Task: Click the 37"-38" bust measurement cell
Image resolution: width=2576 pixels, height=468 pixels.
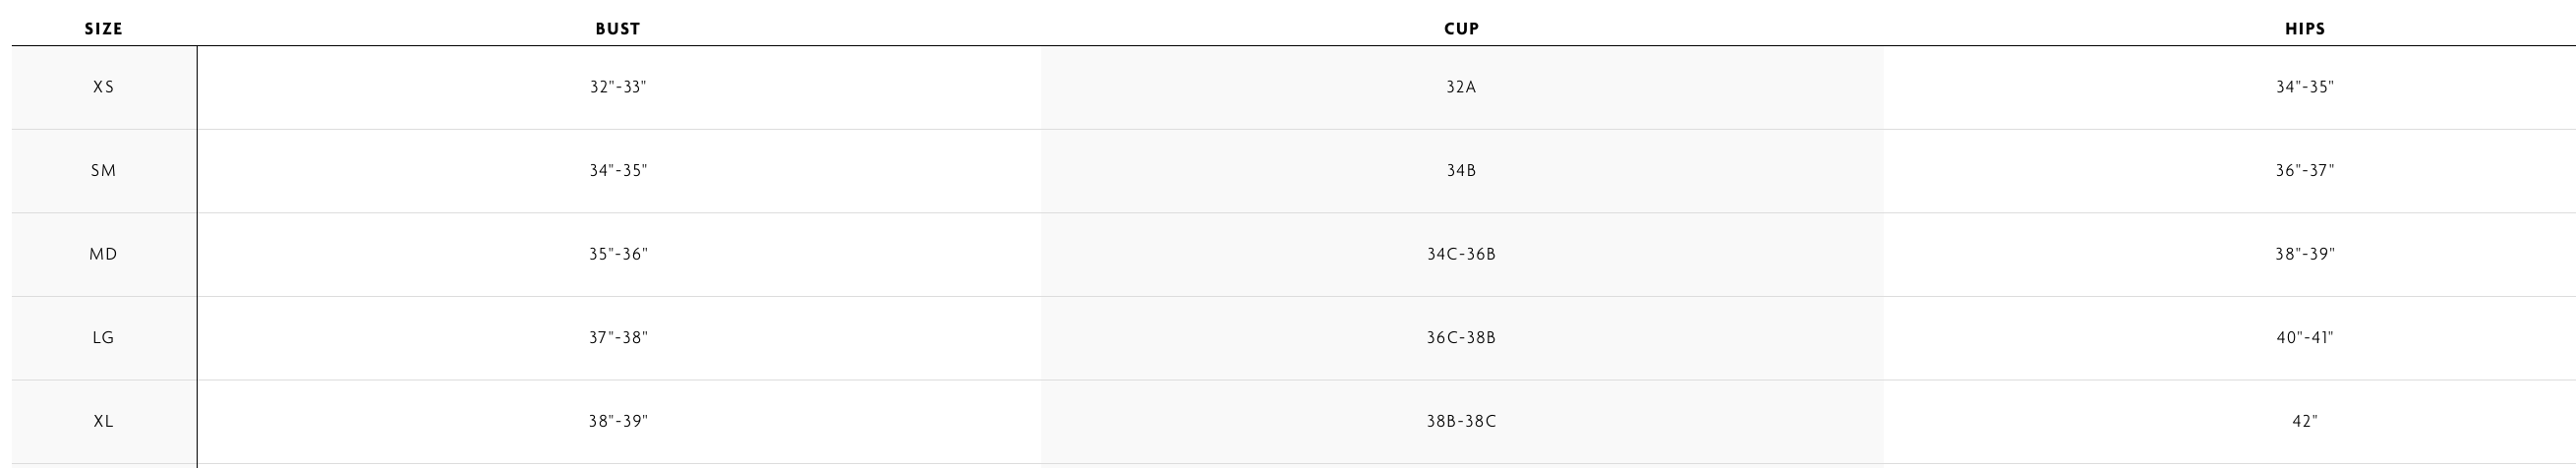Action: (x=618, y=338)
